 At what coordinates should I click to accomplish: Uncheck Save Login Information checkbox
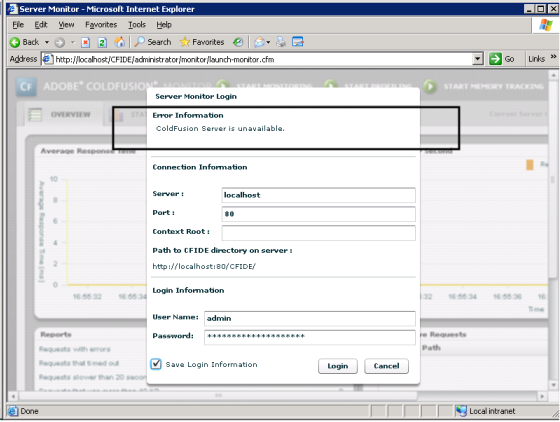(156, 364)
